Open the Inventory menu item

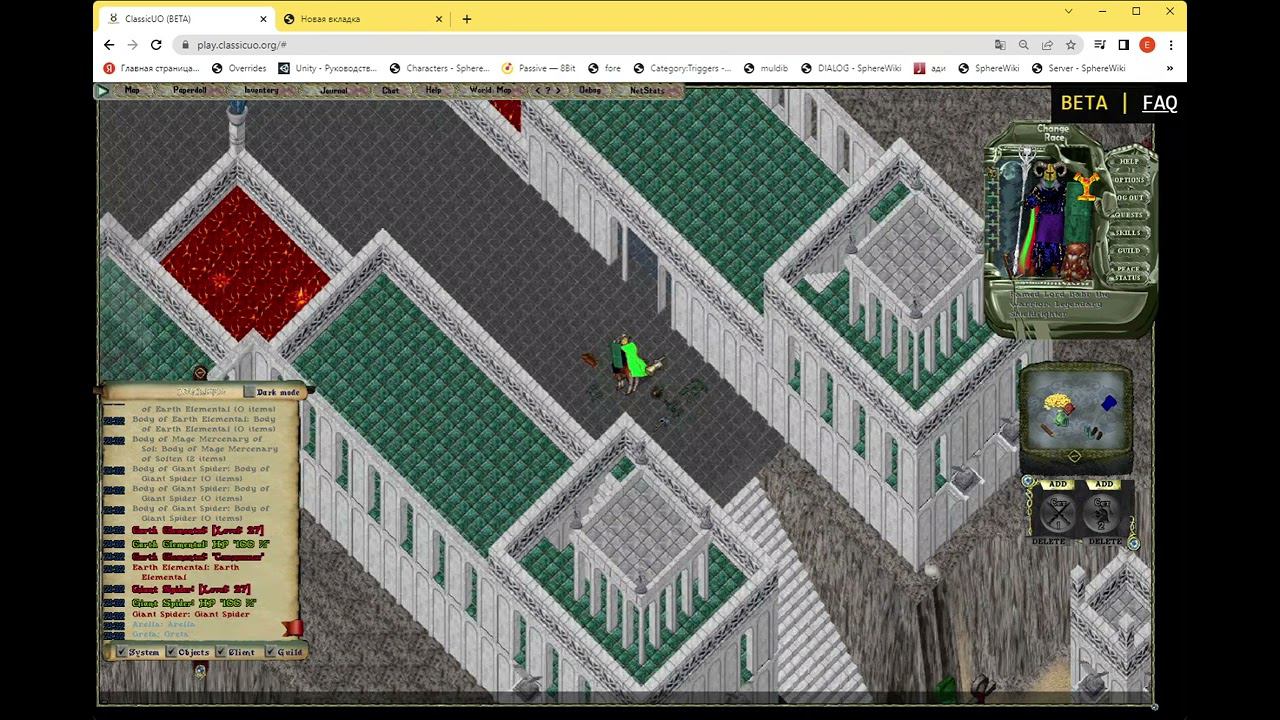[261, 91]
